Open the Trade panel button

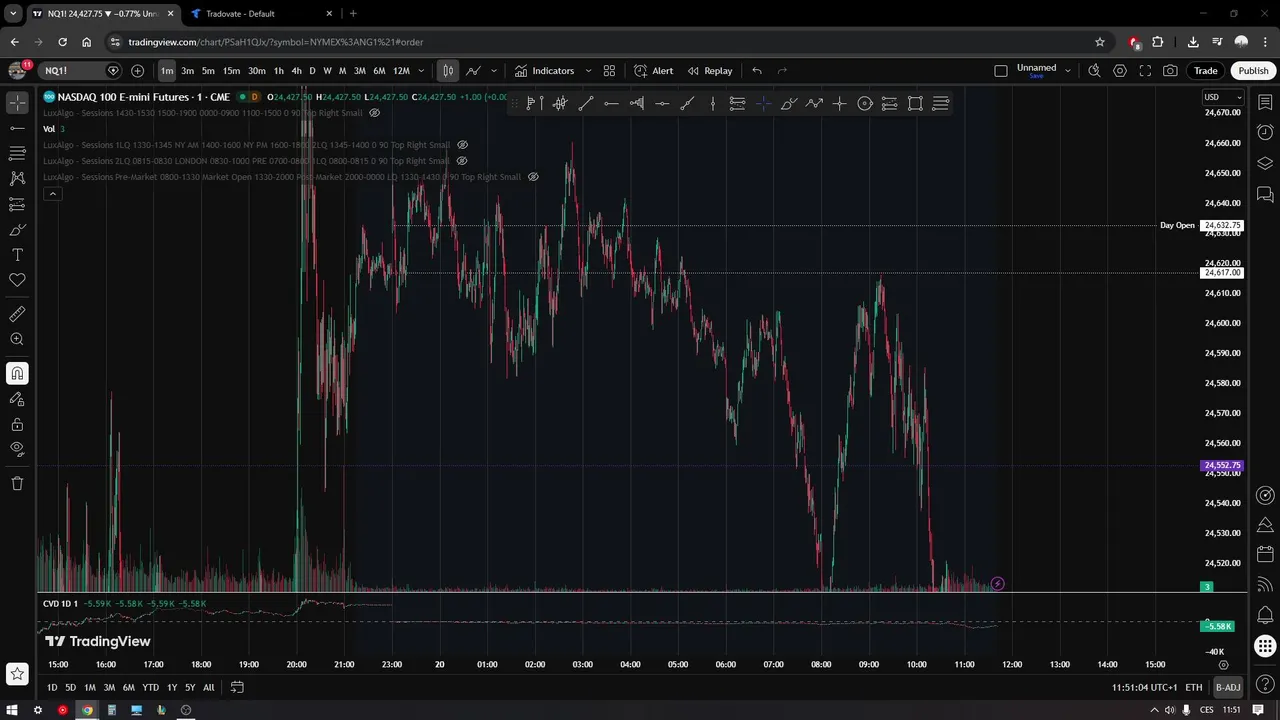pos(1206,71)
